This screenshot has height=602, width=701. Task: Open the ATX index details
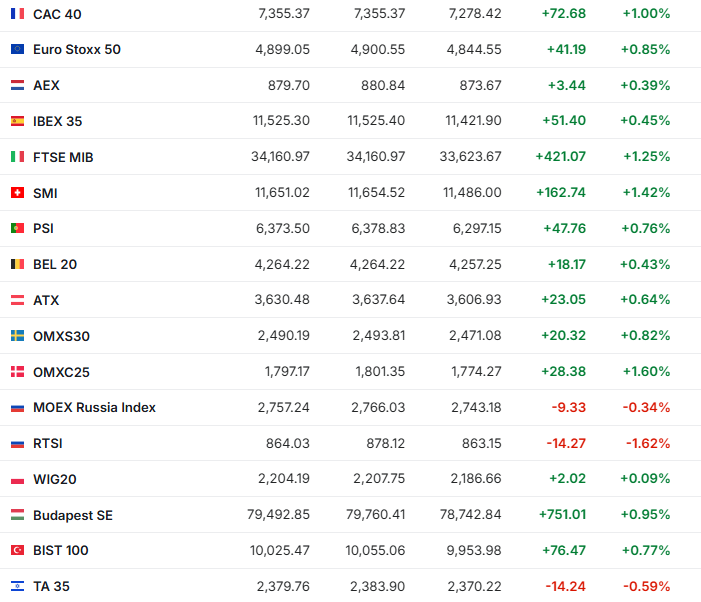[46, 300]
